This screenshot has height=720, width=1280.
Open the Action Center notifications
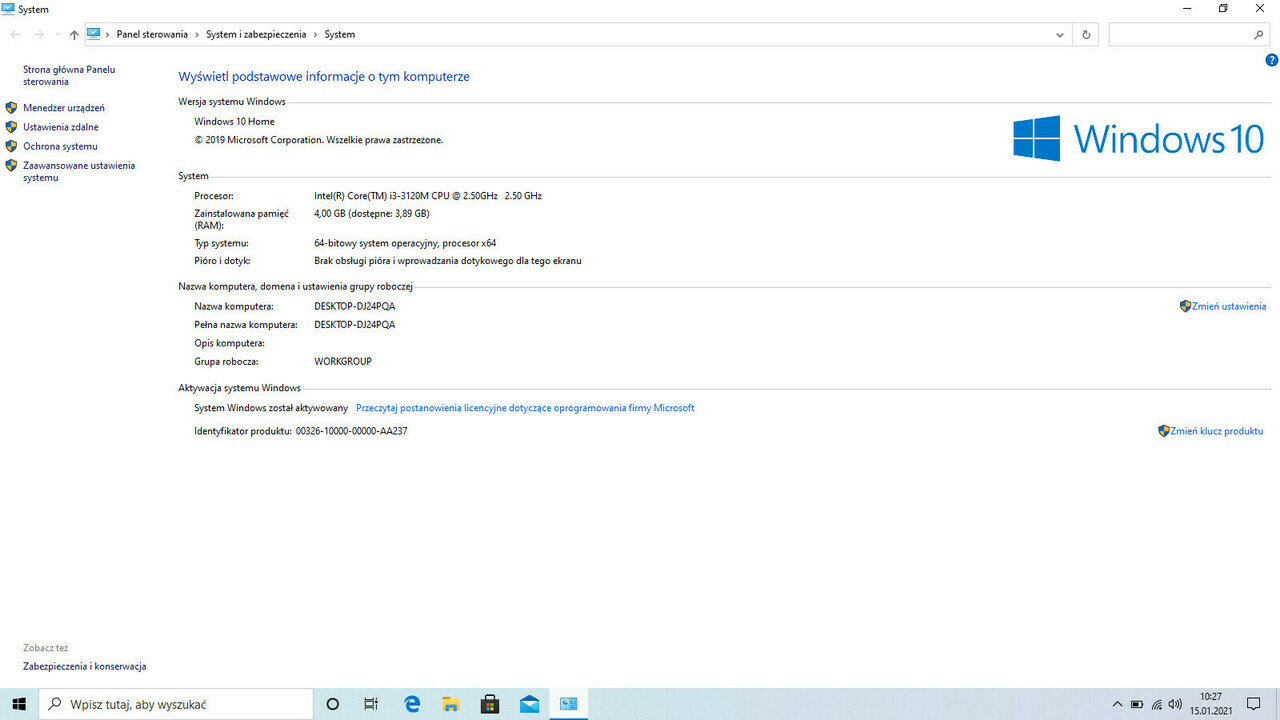(1254, 704)
